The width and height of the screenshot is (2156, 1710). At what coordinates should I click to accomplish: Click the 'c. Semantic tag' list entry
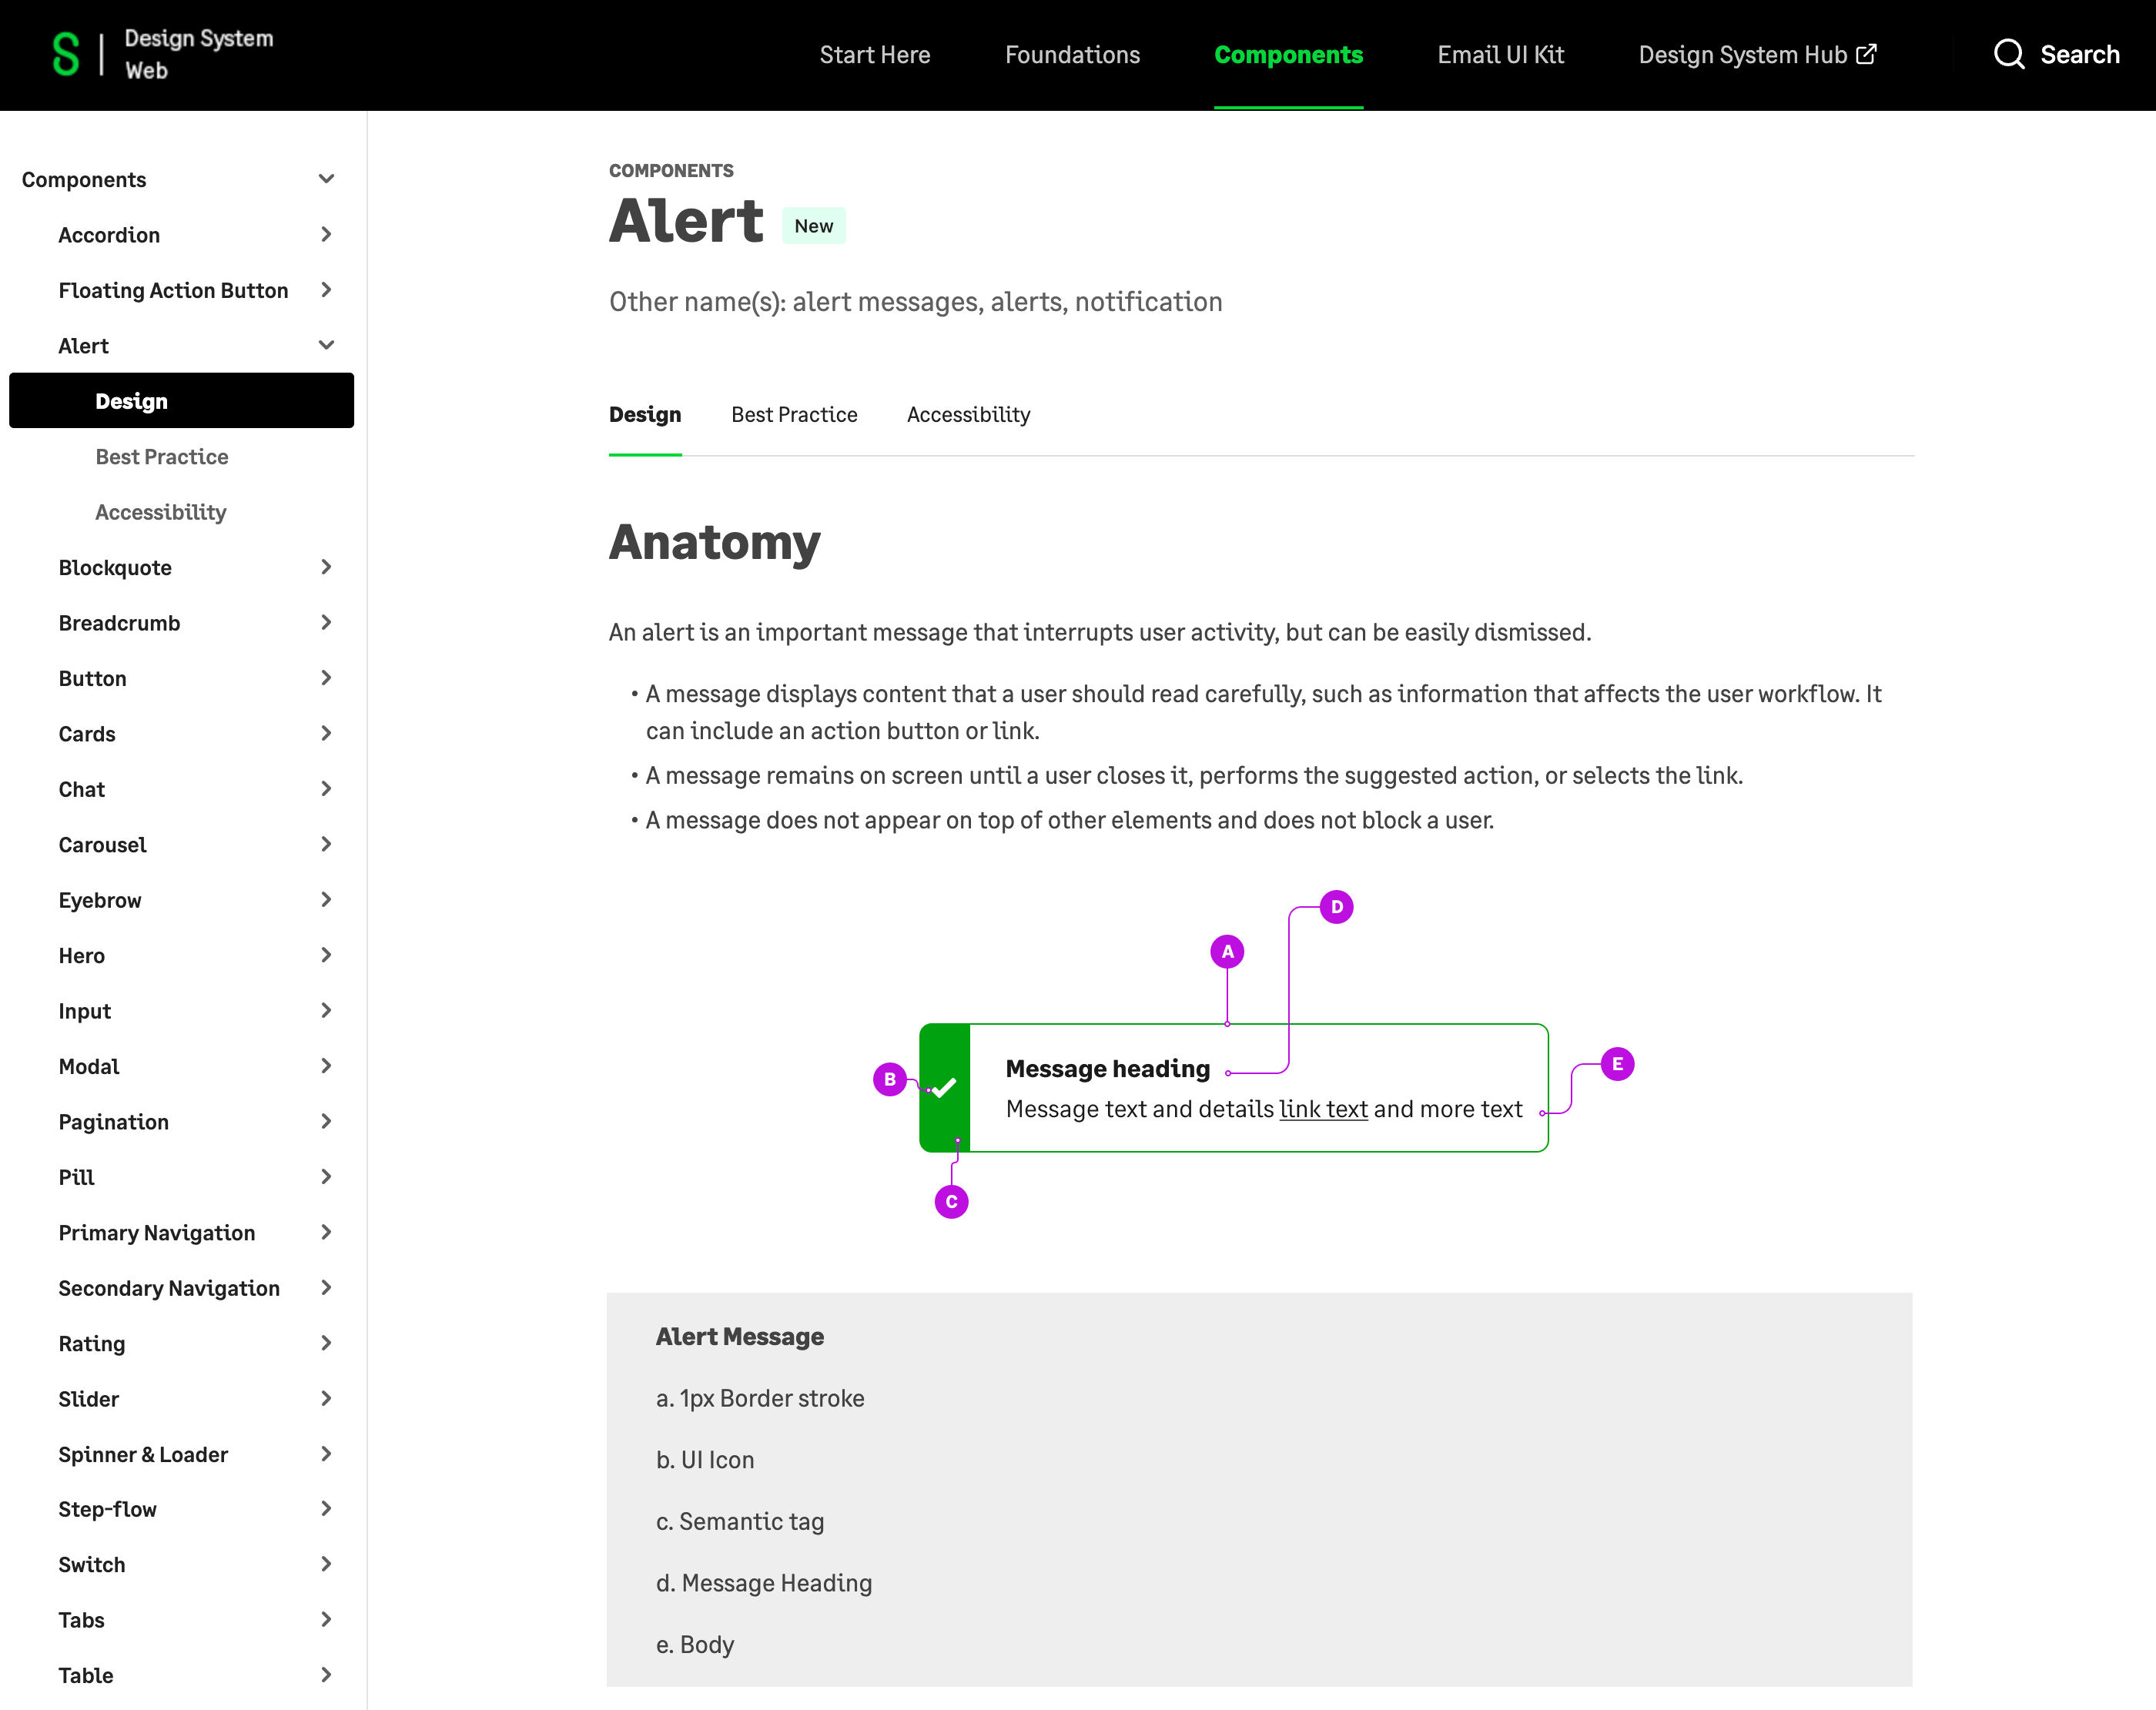click(740, 1522)
